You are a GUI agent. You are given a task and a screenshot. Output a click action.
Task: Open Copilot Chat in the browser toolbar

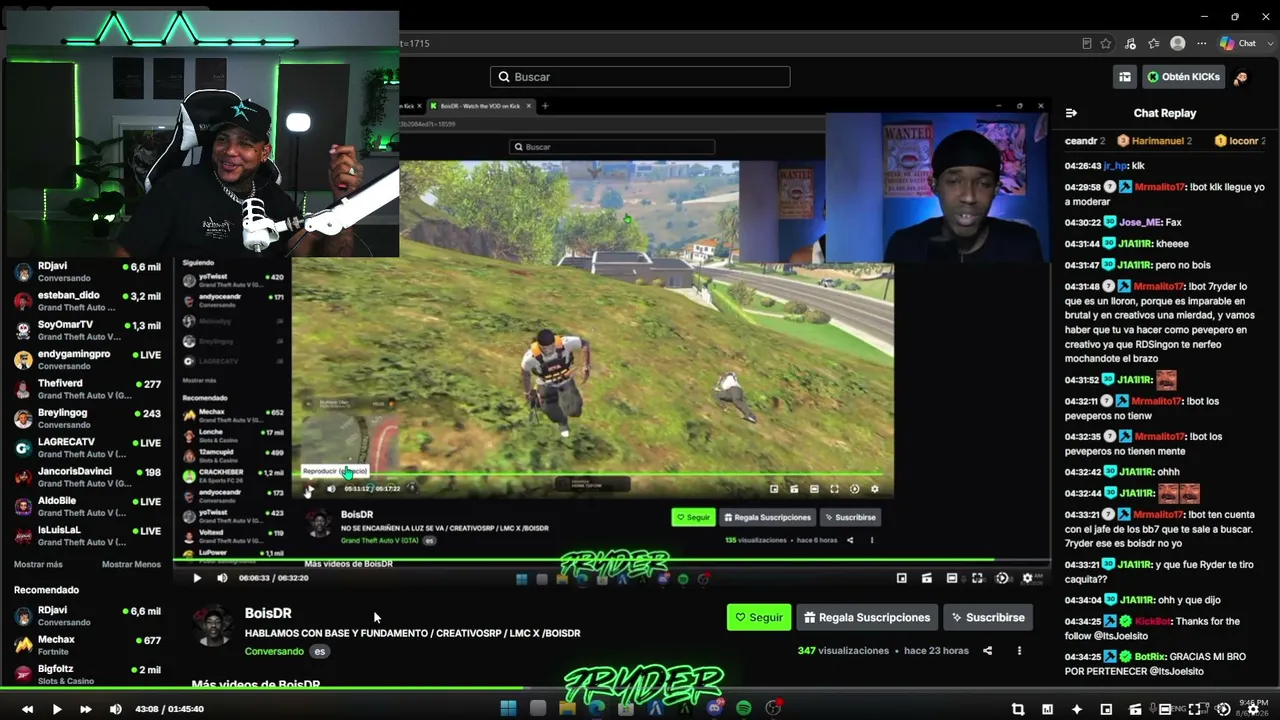pos(1238,43)
